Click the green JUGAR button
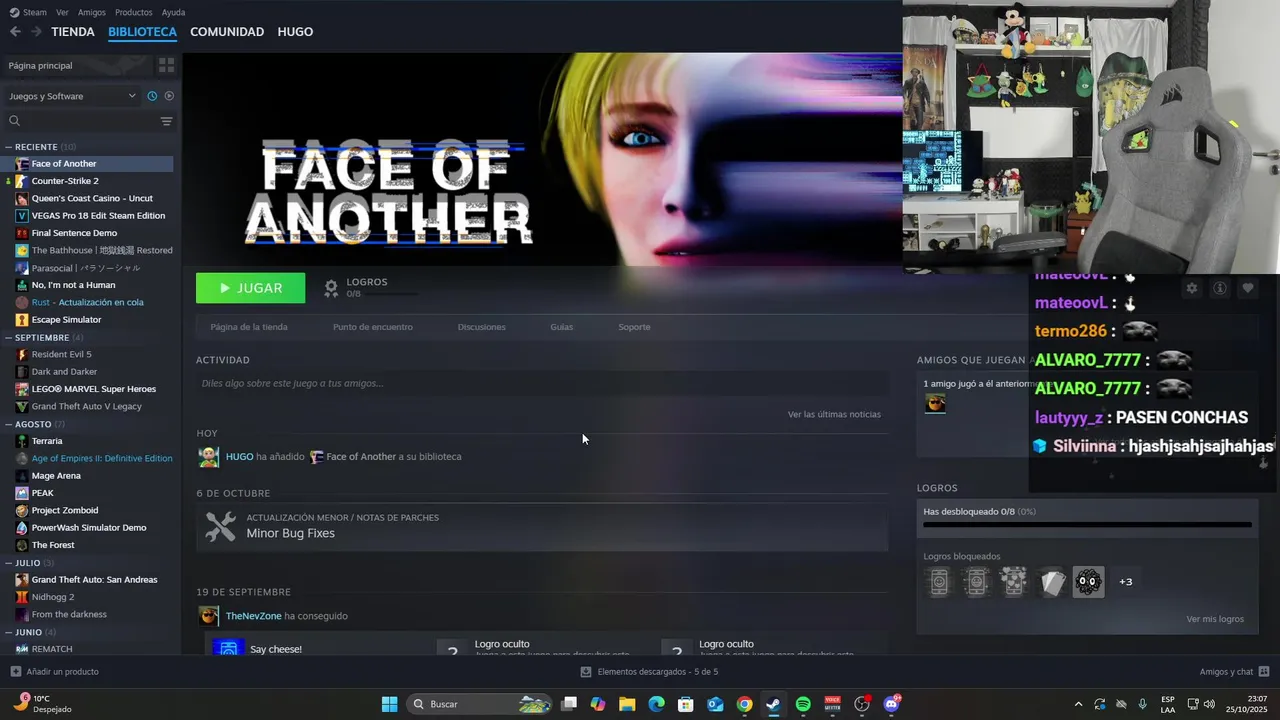Screen dimensions: 1280x720 [250, 288]
